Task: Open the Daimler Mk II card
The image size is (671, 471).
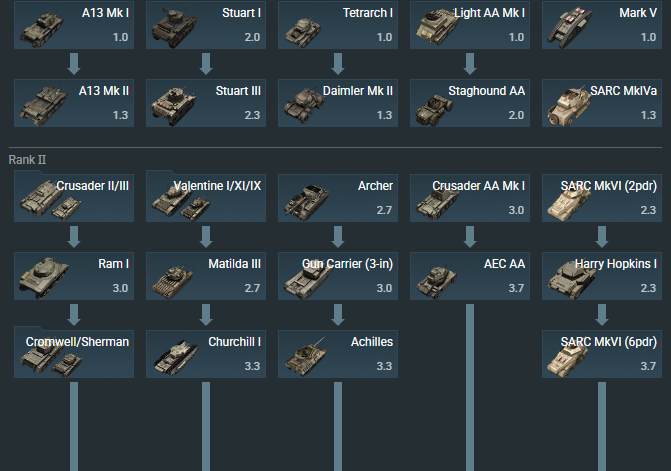Action: click(x=338, y=103)
